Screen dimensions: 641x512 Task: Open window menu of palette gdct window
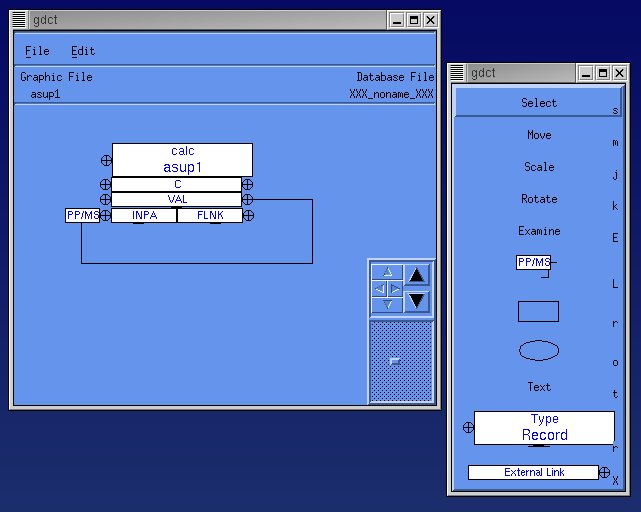coord(457,73)
